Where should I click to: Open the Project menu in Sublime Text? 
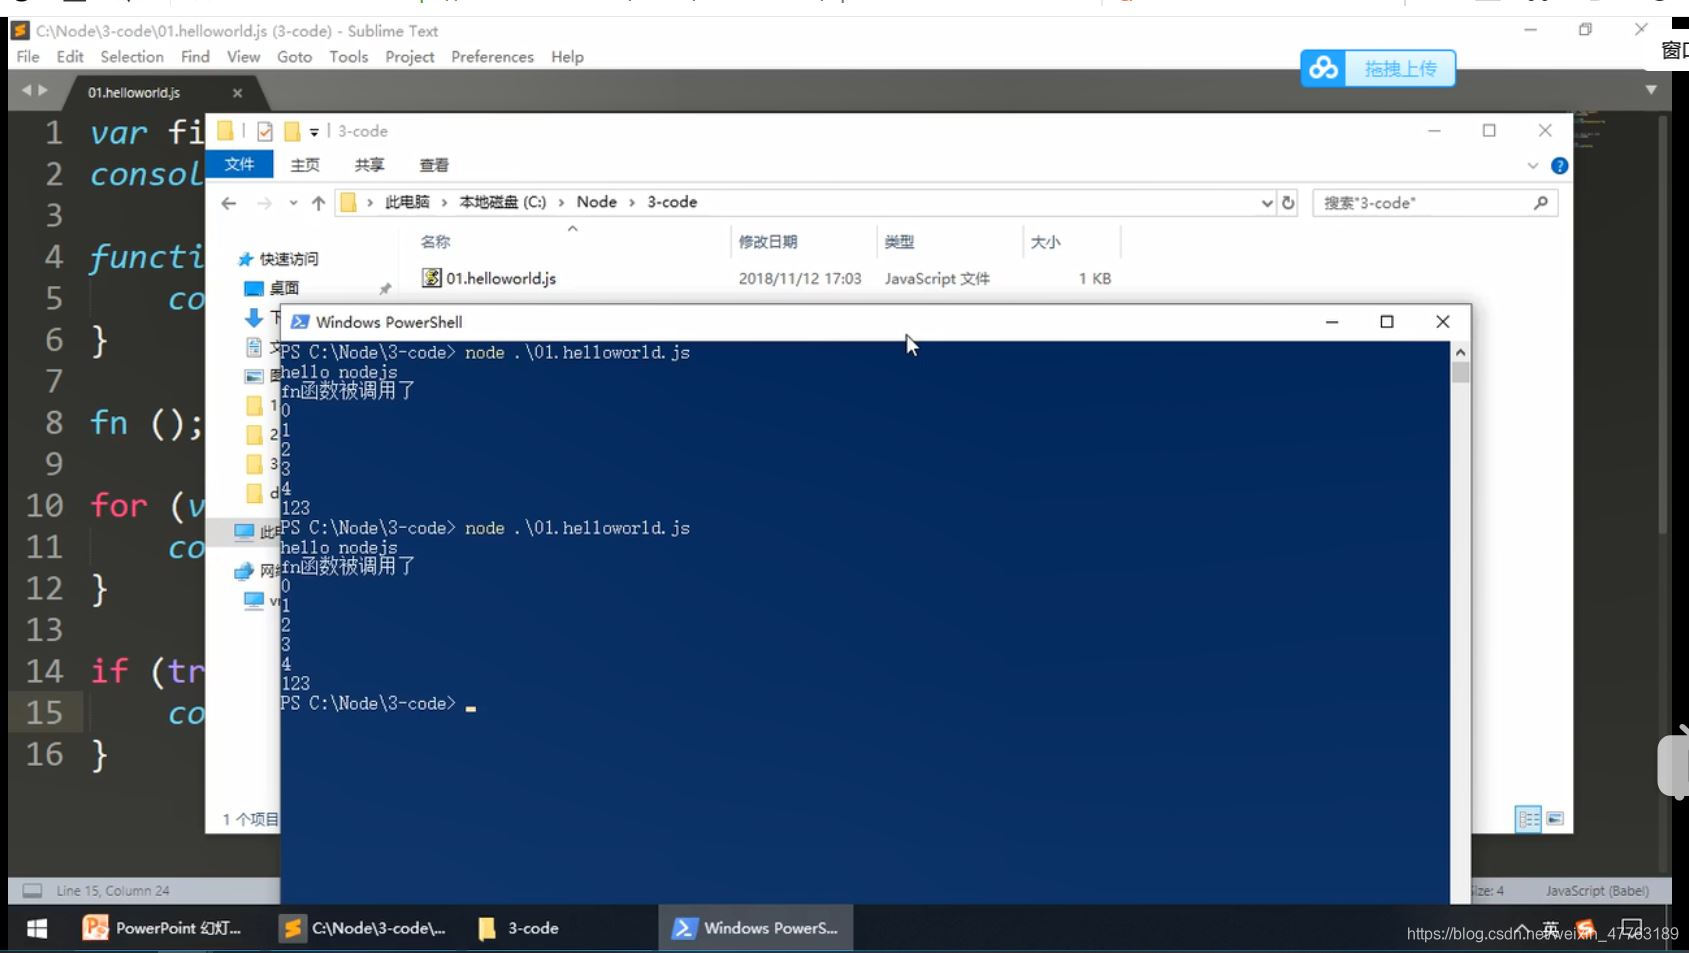click(409, 57)
